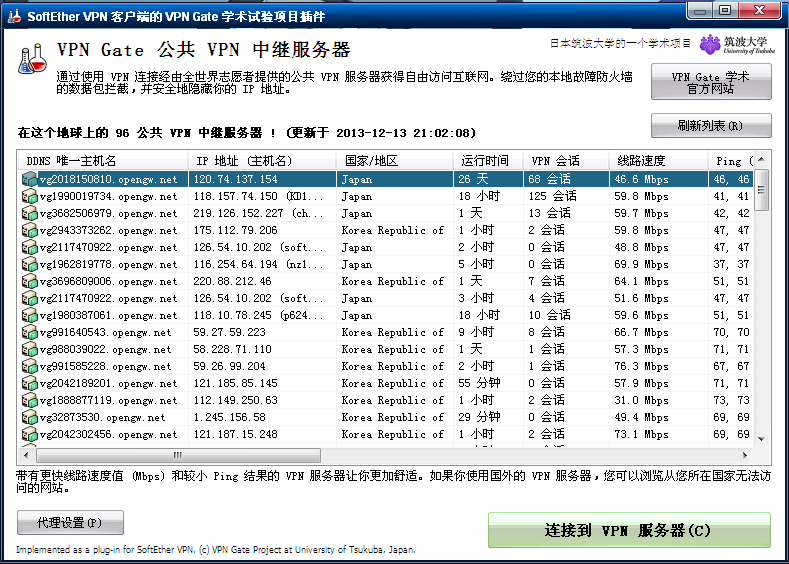The image size is (789, 564).
Task: Click server icon for vg2042189201.opengw.net
Action: click(30, 383)
